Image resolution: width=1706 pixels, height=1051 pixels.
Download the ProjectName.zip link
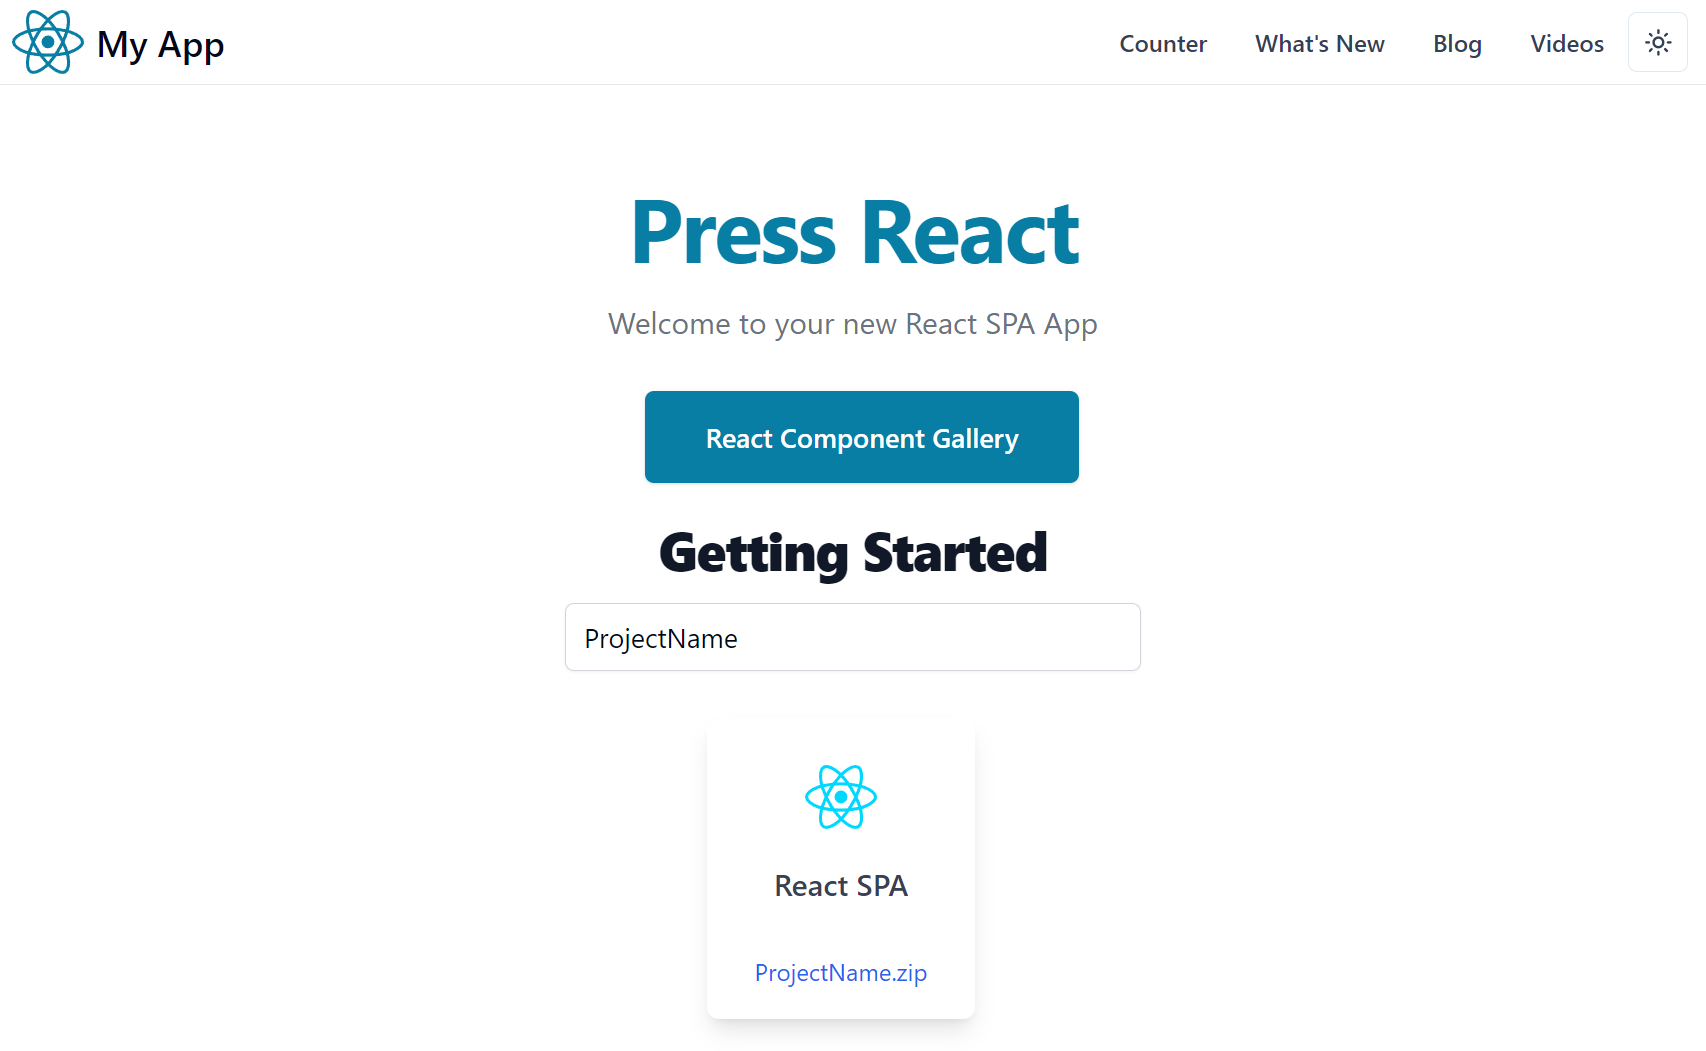pyautogui.click(x=841, y=973)
